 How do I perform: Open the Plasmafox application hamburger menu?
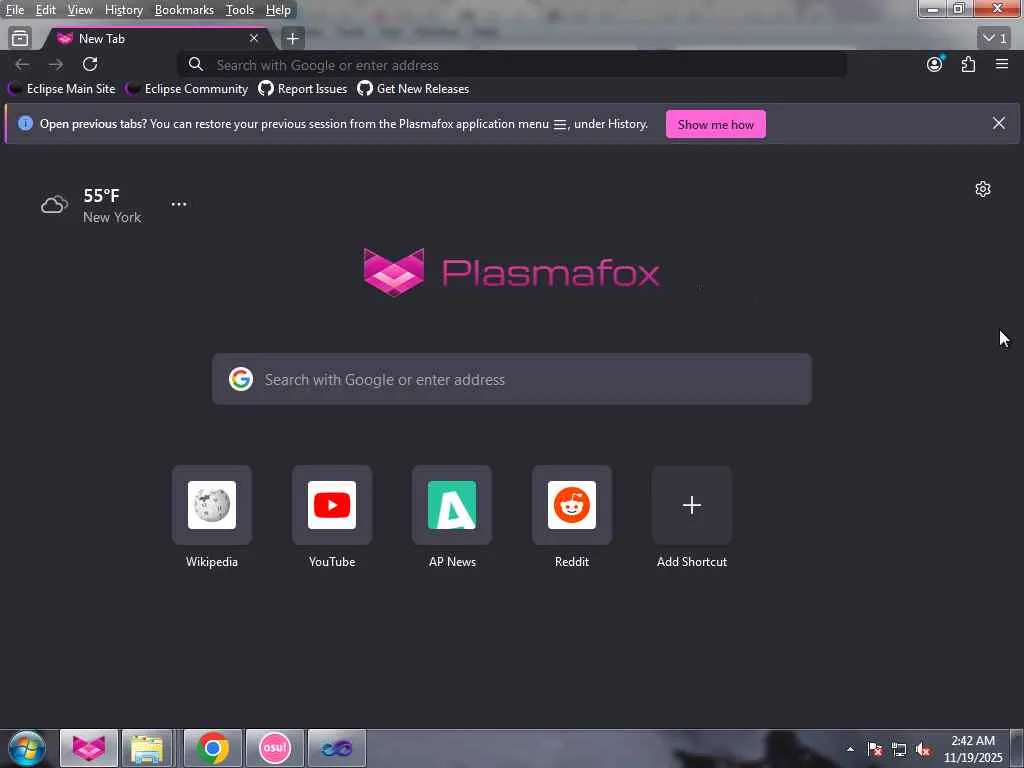[x=1002, y=64]
